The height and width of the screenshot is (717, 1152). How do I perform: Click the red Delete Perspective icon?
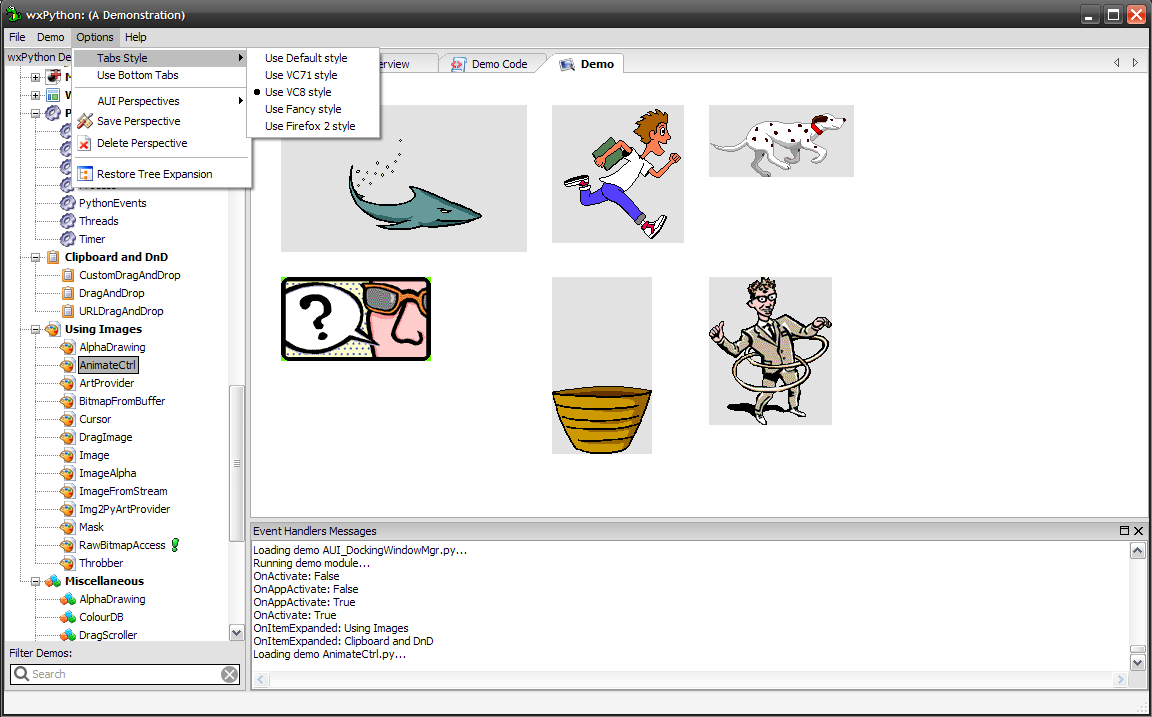point(85,143)
